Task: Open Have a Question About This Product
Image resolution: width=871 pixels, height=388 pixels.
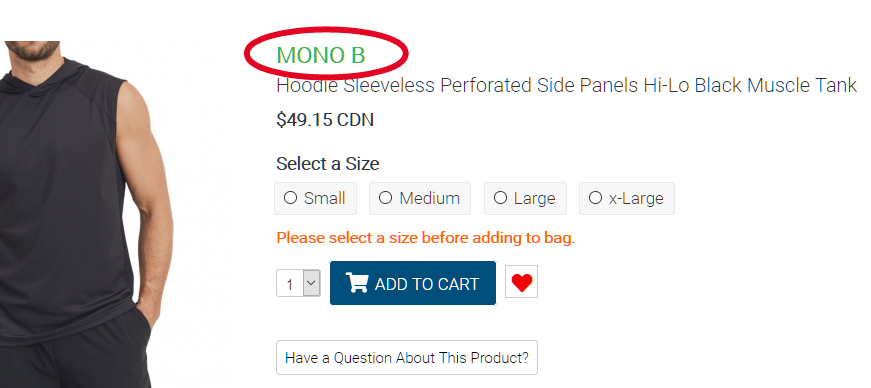Action: point(407,357)
